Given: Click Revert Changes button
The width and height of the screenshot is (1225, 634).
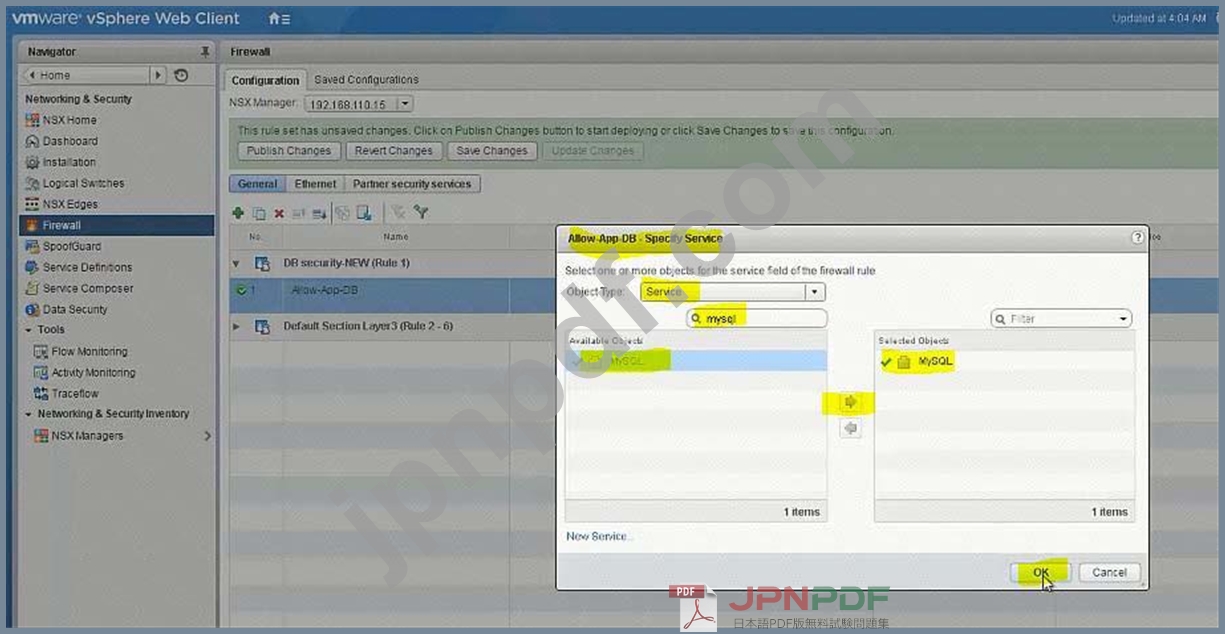Looking at the screenshot, I should (394, 151).
